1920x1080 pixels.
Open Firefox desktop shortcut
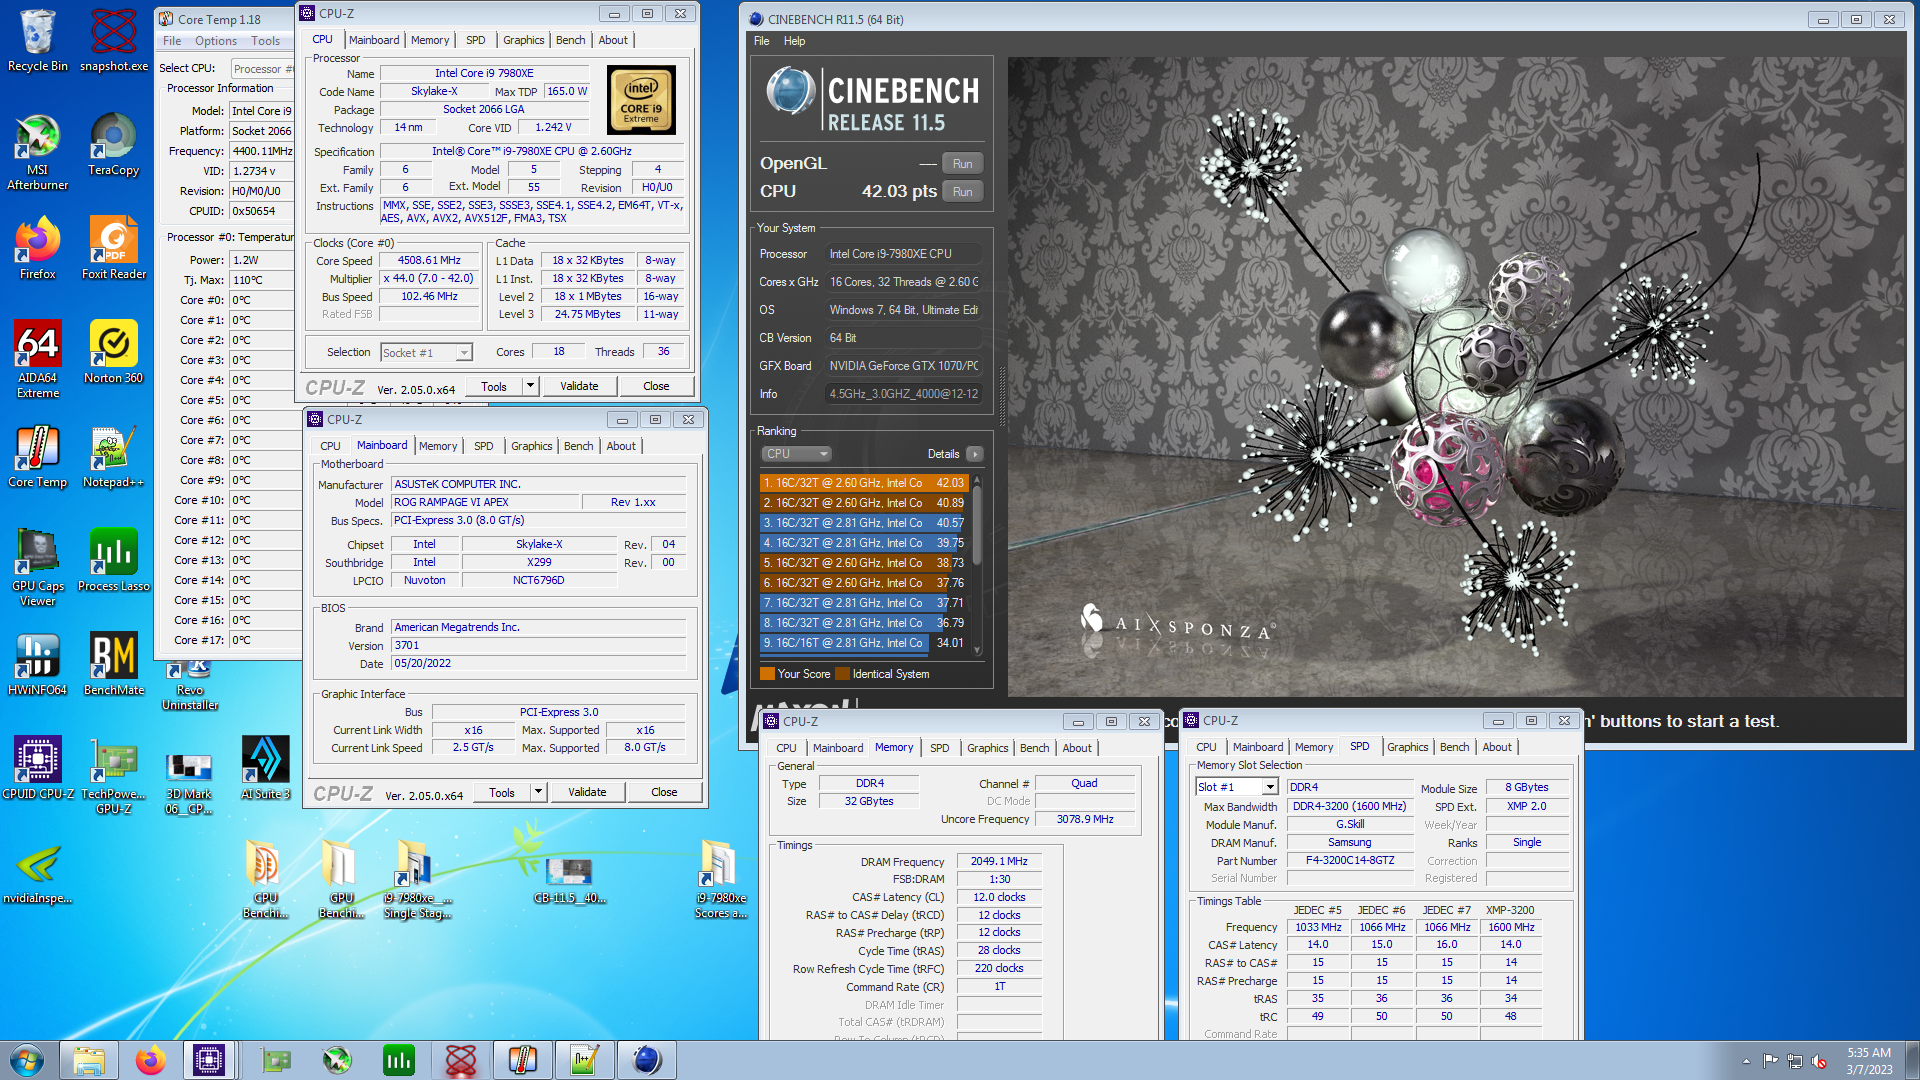pos(38,248)
